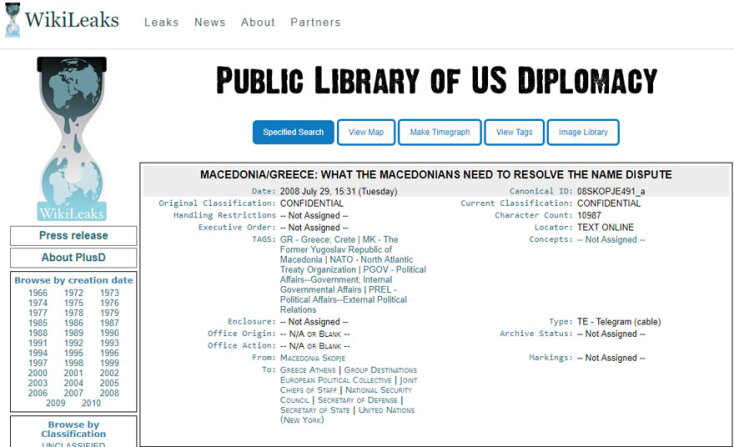Click the Macedonia Skopje sender link
This screenshot has height=447, width=734.
tap(313, 358)
